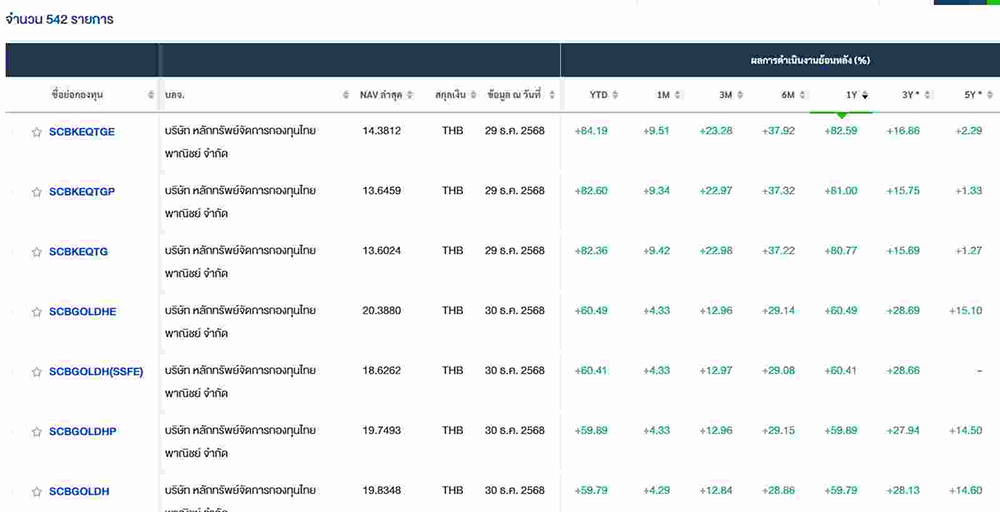Sort by fund short name column arrows
1000x512 pixels.
[x=151, y=95]
